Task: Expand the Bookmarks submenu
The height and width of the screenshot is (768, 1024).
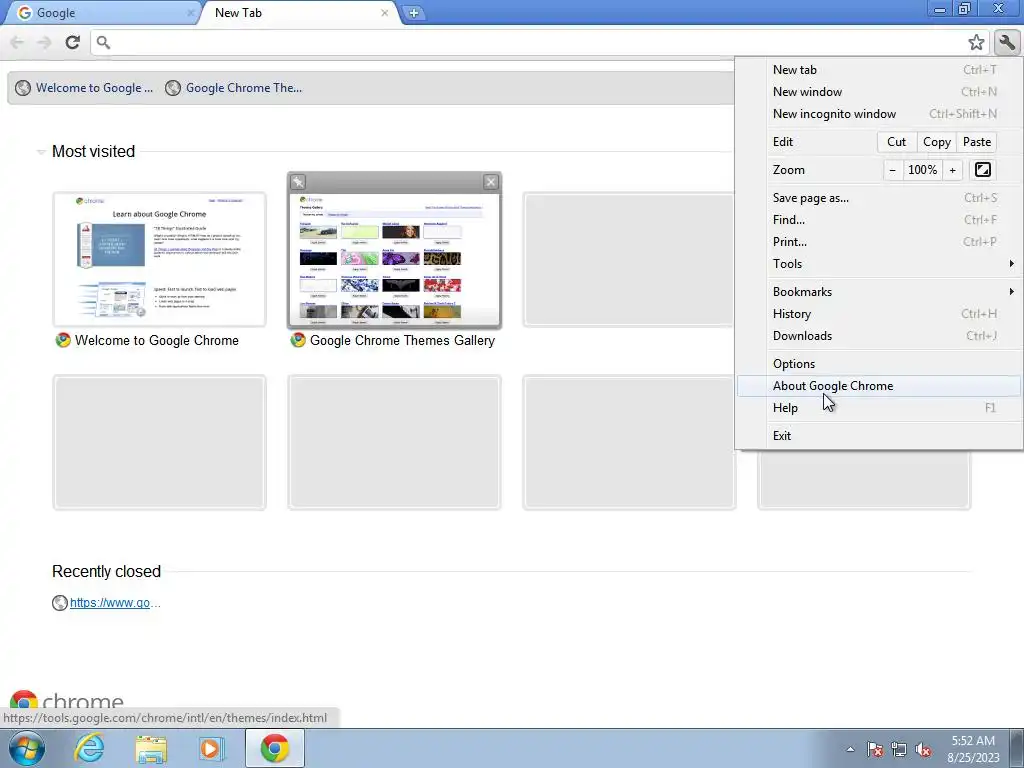Action: pos(879,292)
